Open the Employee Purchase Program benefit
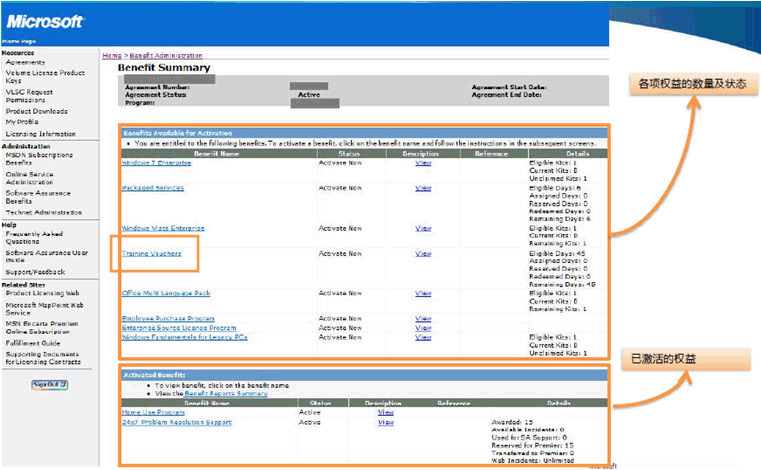This screenshot has height=470, width=761. tap(168, 319)
